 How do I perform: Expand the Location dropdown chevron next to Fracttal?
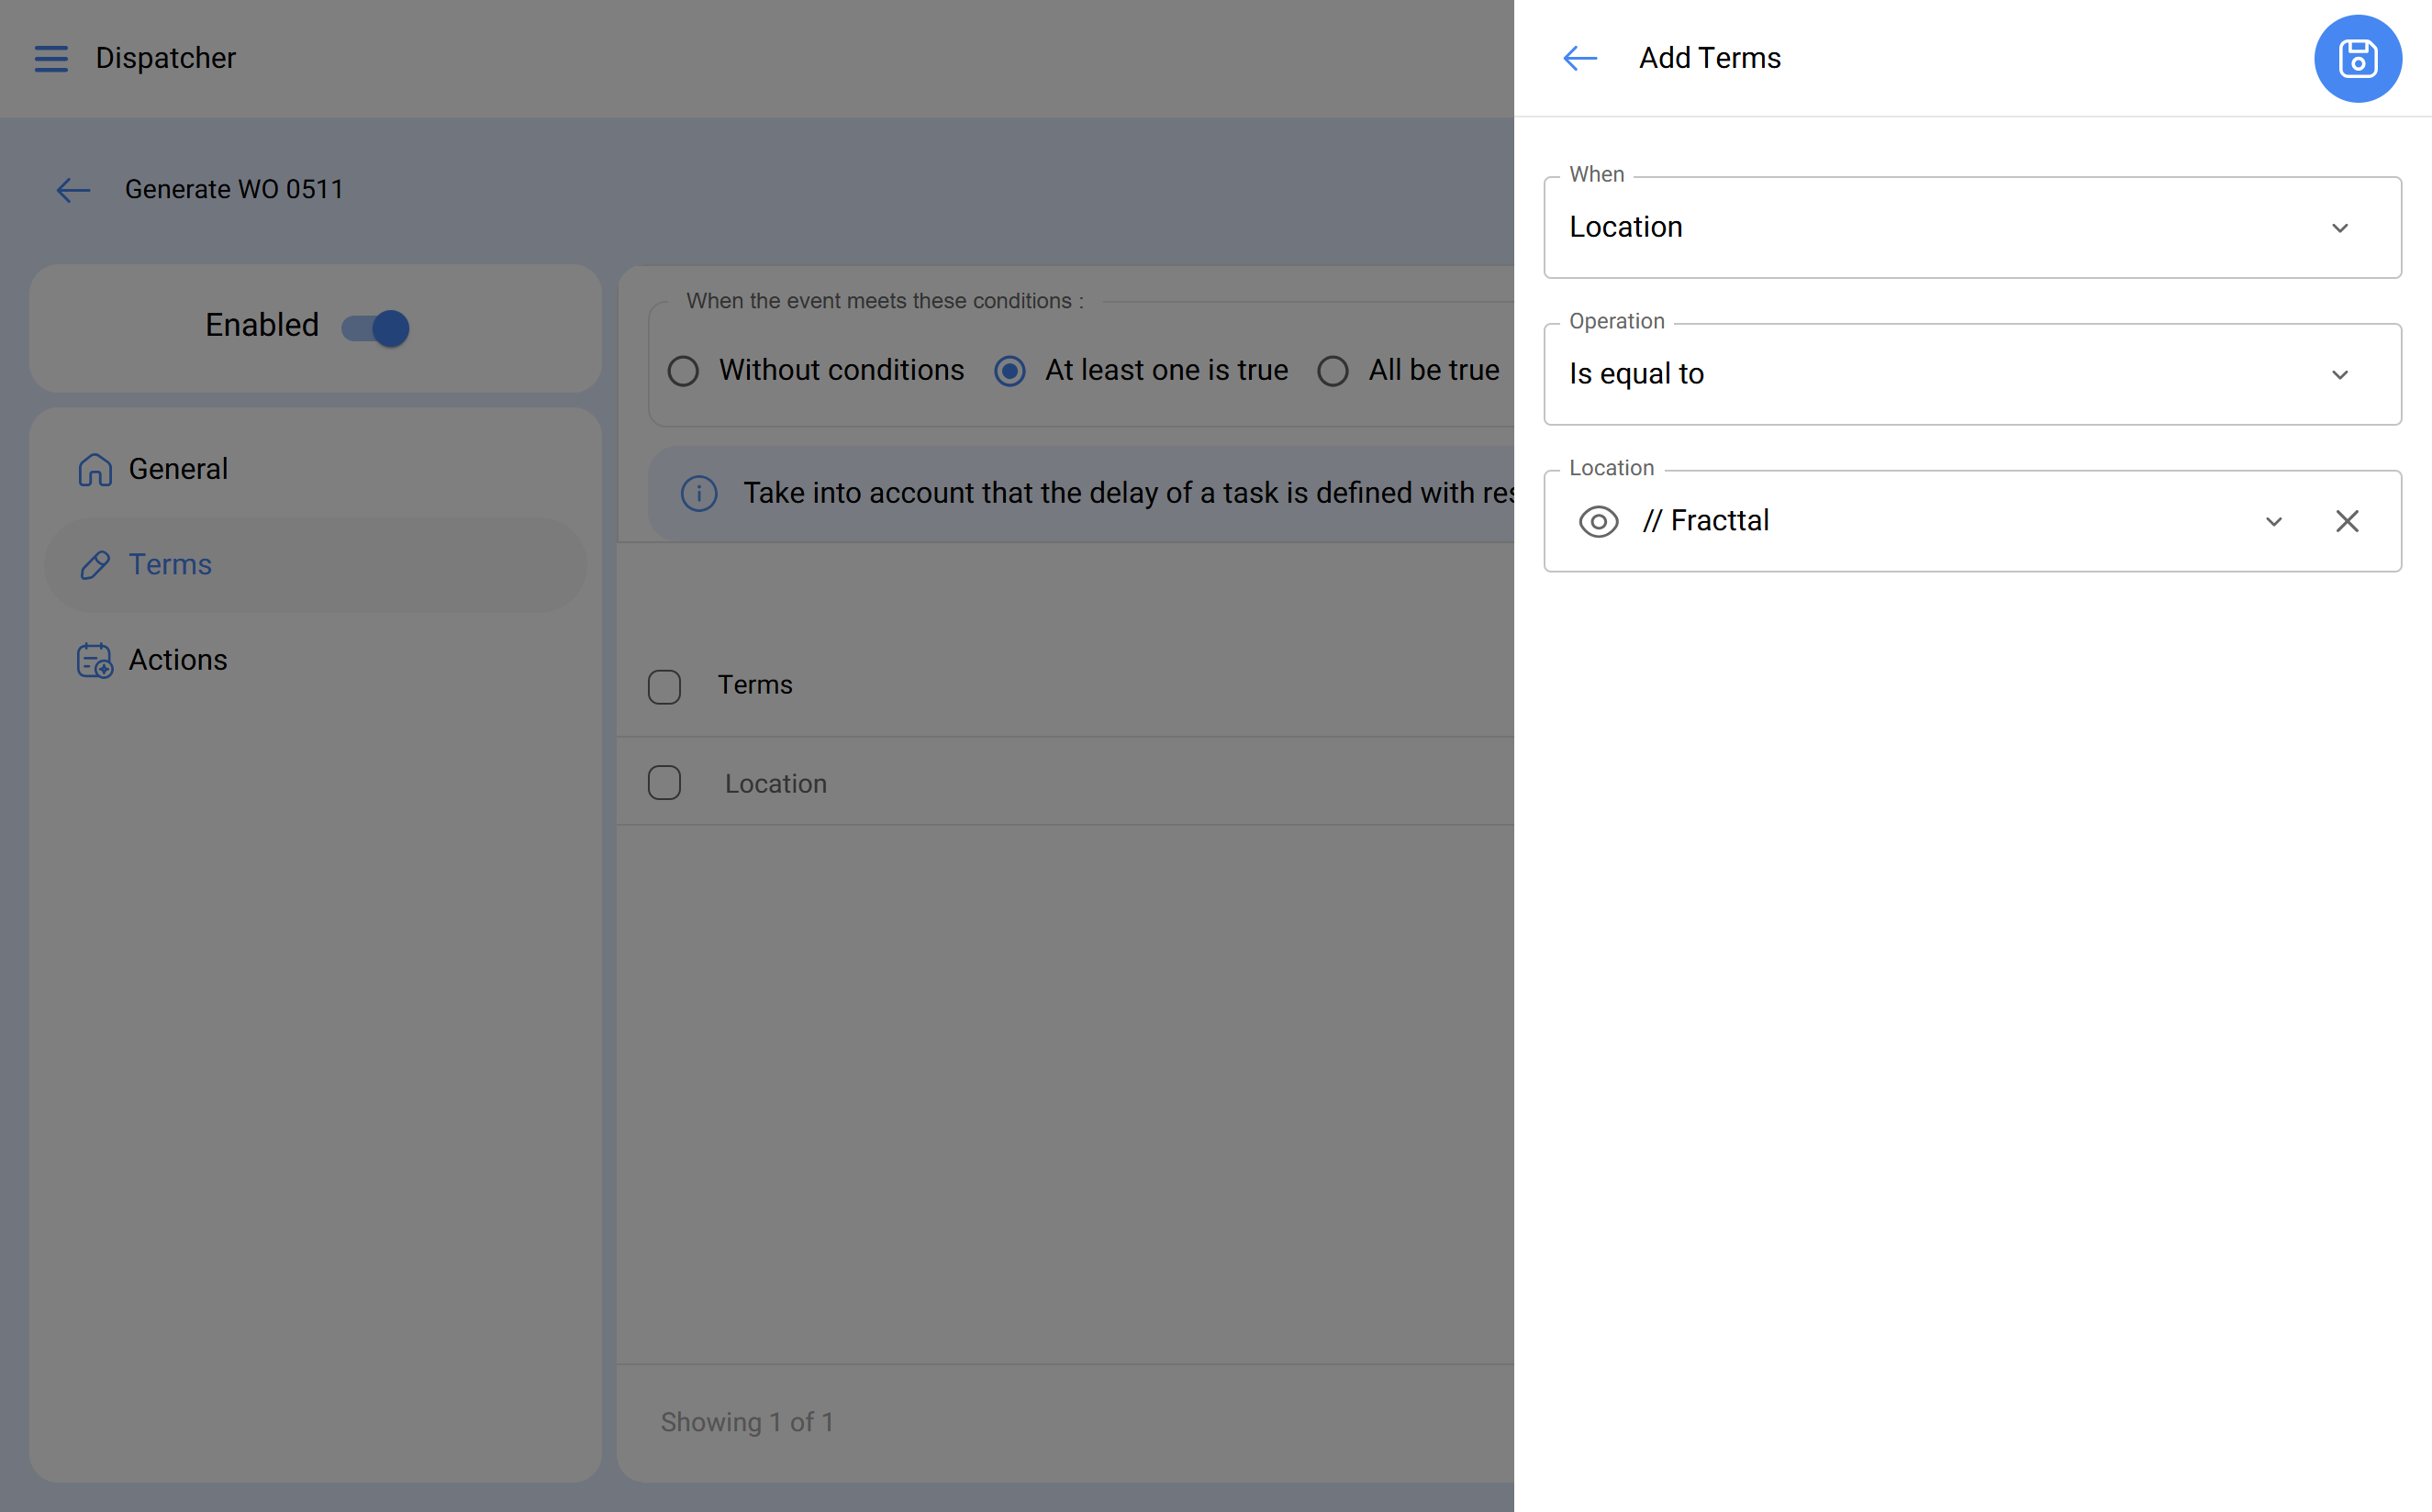(2273, 521)
